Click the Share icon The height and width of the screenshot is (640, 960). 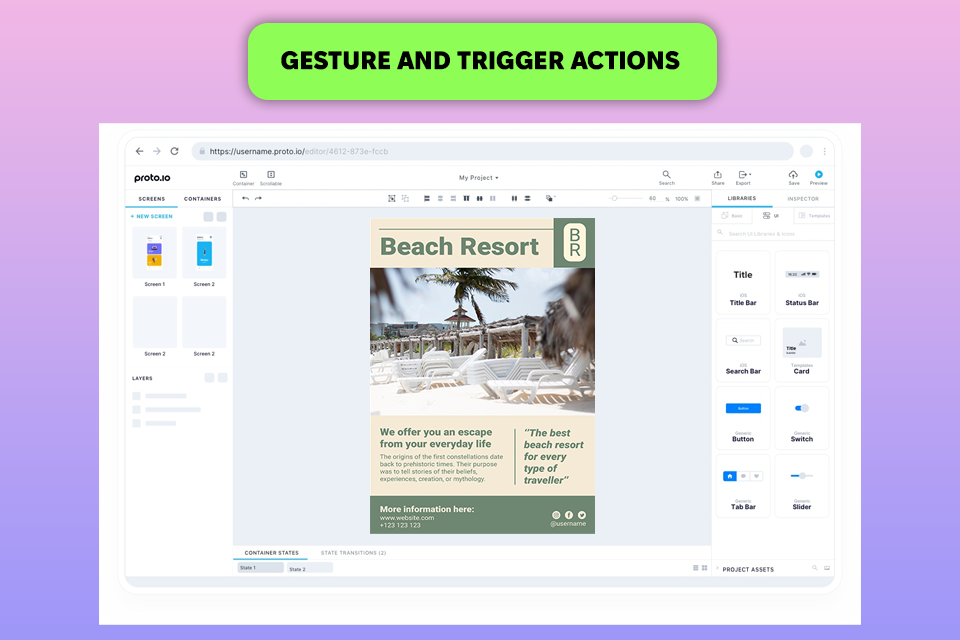click(718, 178)
